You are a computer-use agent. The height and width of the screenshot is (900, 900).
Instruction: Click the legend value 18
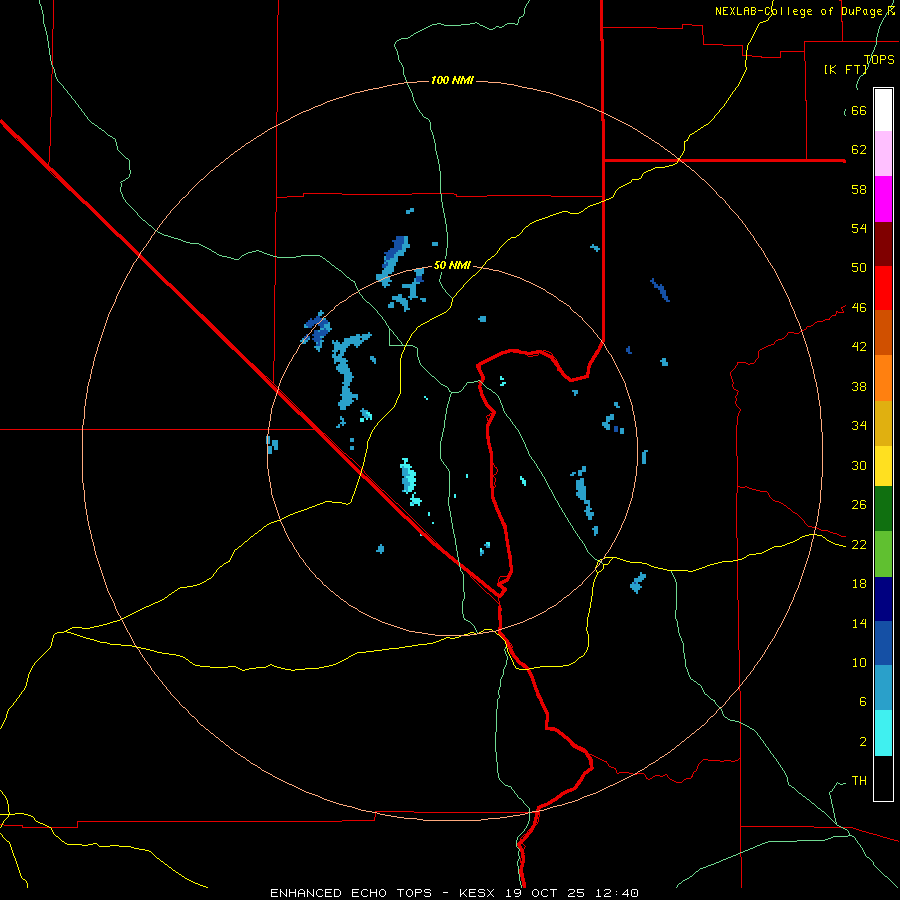(x=859, y=584)
